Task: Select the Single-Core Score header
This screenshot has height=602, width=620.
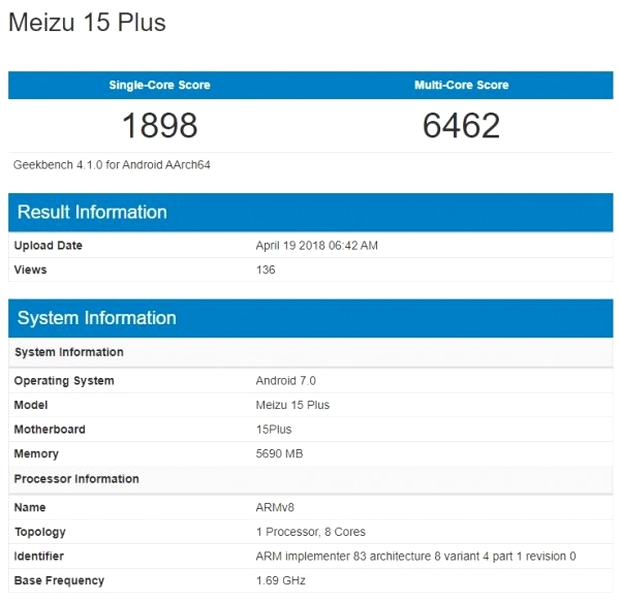Action: [159, 85]
